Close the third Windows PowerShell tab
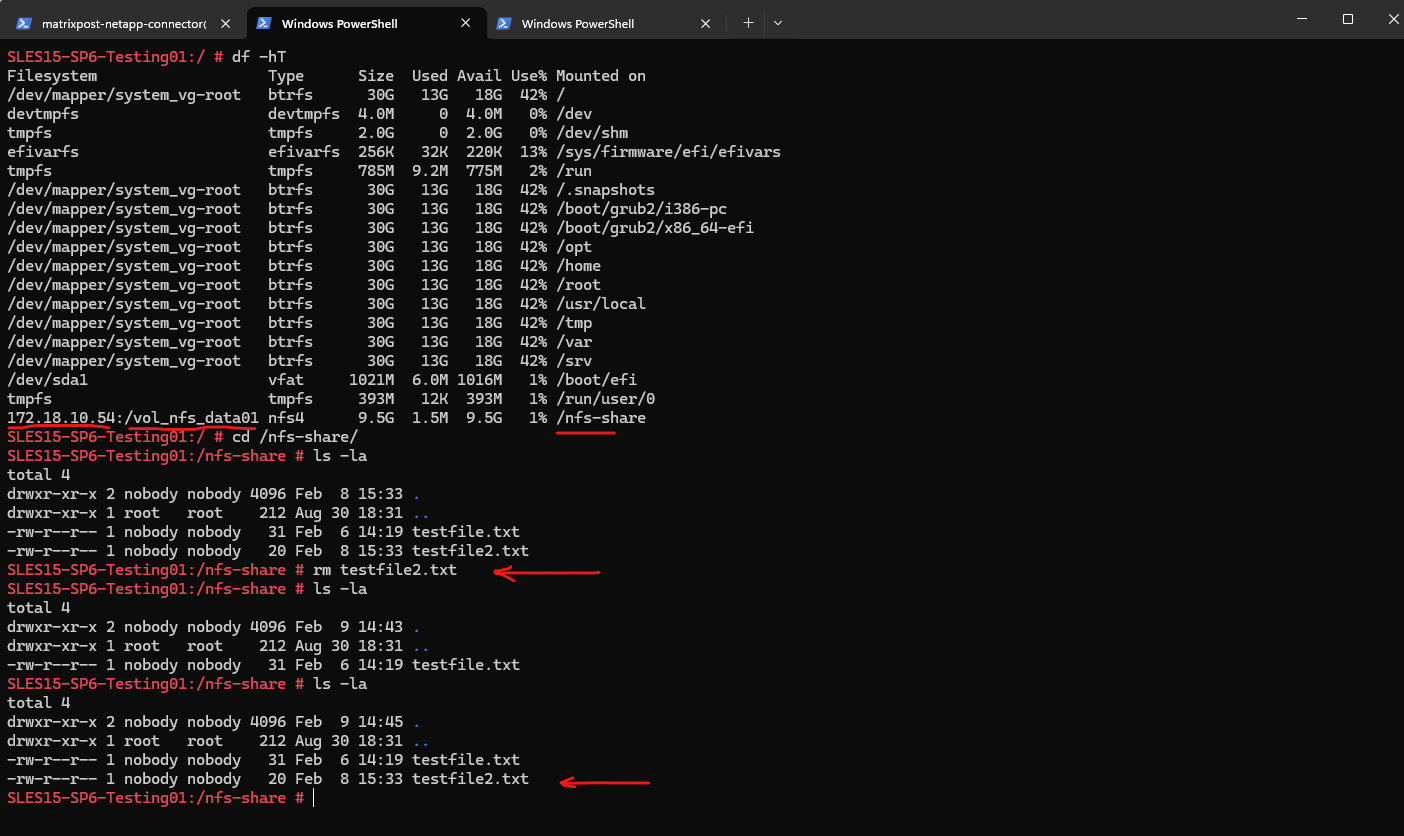 click(706, 23)
